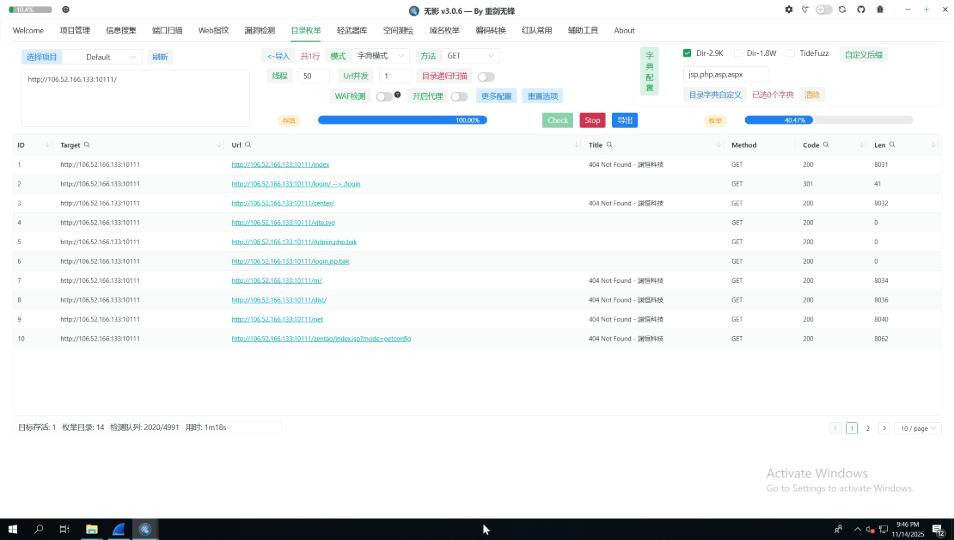
Task: Sort by the Len column arrows
Action: [x=933, y=145]
